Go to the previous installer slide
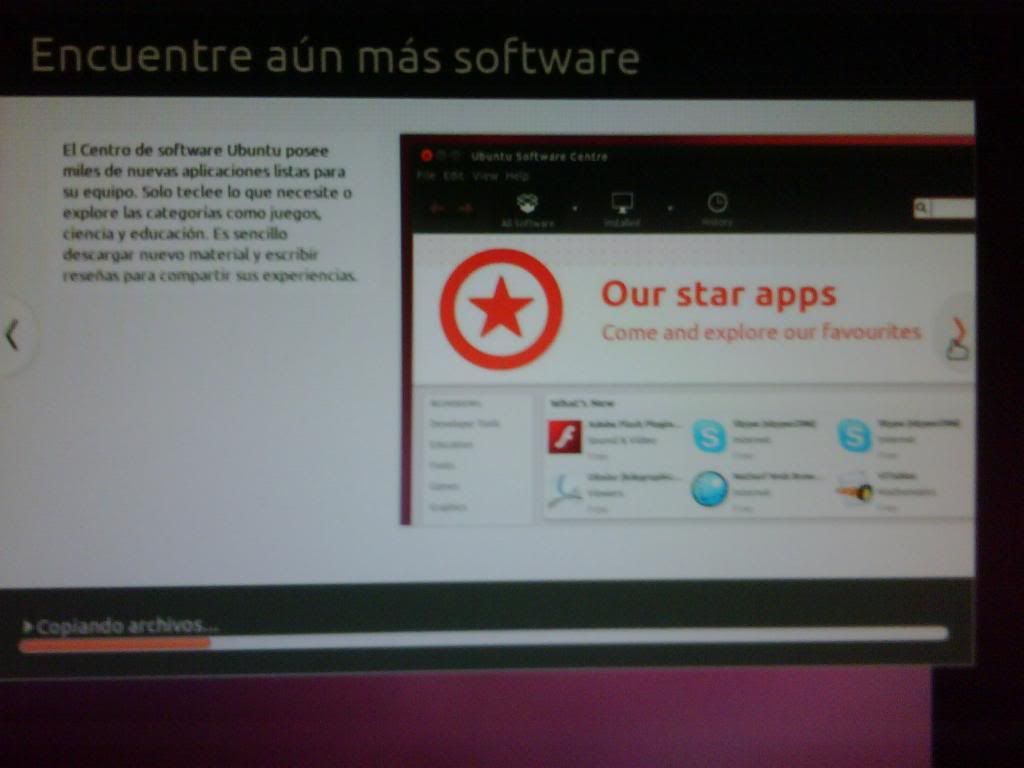 [12, 336]
